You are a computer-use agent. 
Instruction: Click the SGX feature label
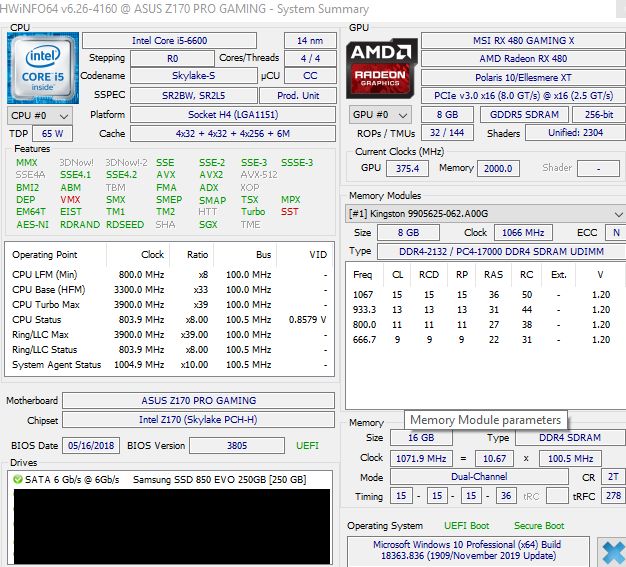208,225
